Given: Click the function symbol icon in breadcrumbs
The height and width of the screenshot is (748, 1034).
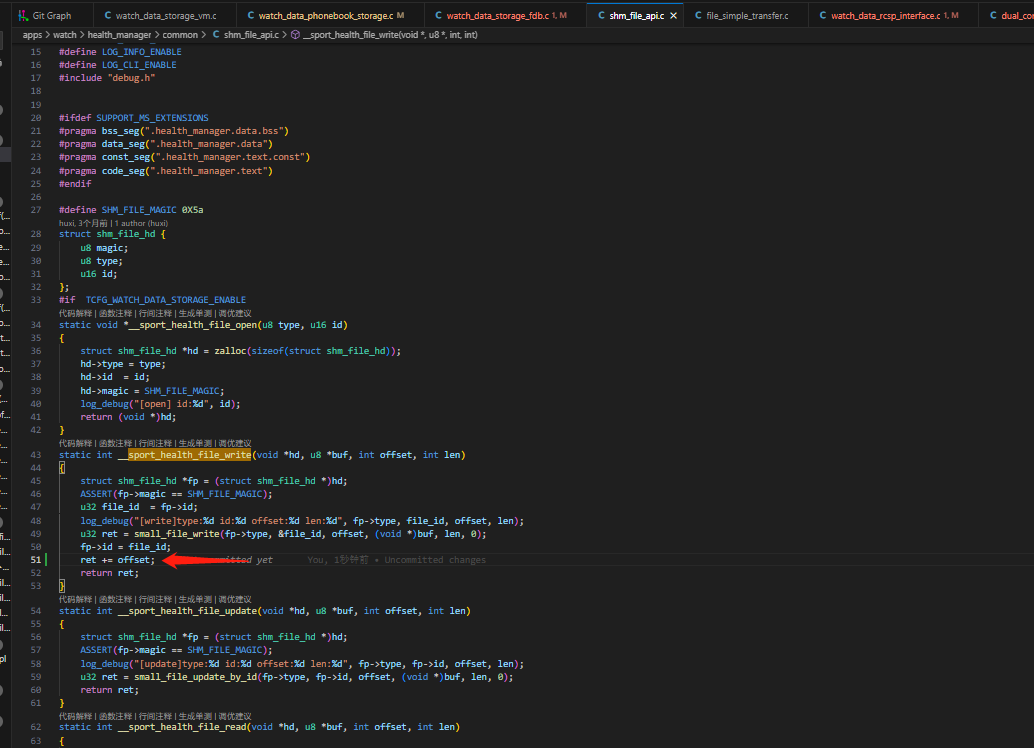Looking at the screenshot, I should pyautogui.click(x=295, y=35).
